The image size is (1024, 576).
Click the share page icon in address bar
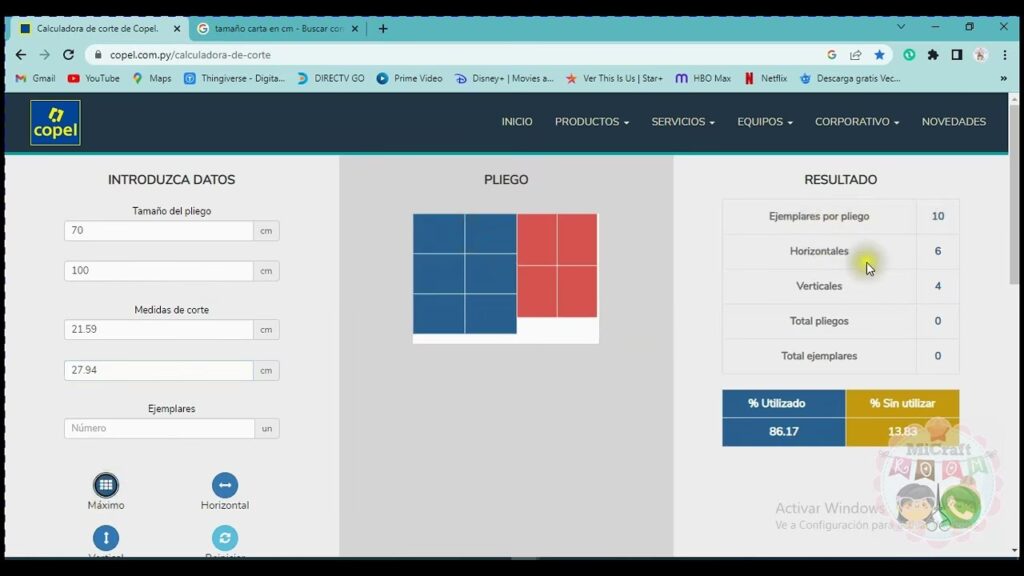(856, 55)
